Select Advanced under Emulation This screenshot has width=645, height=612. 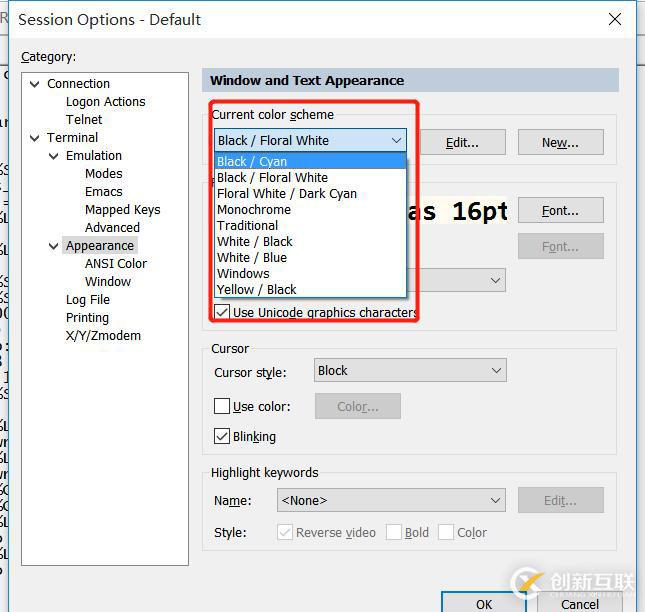(x=112, y=227)
